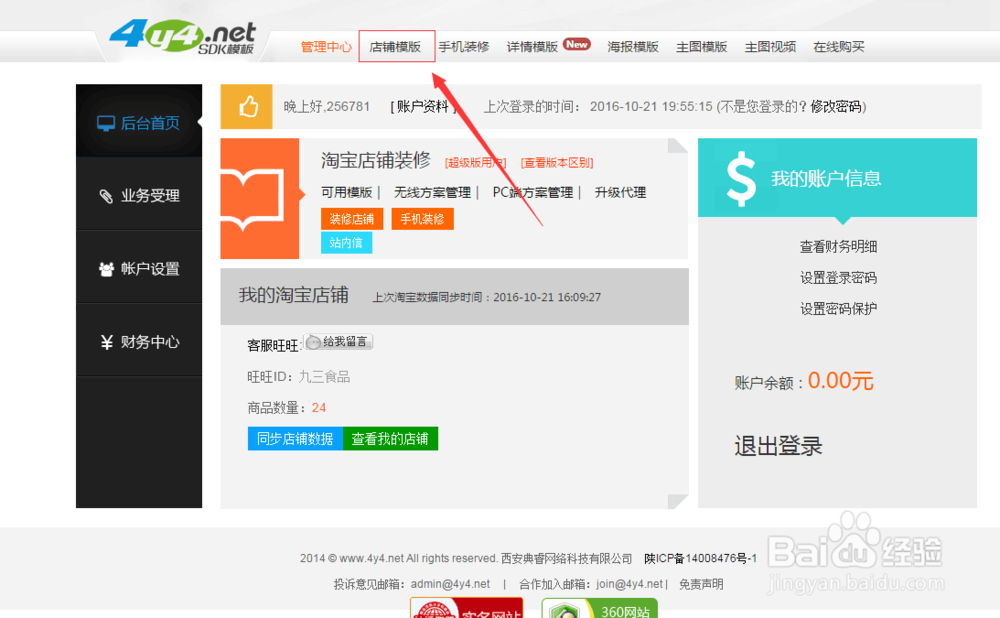This screenshot has width=1000, height=618.
Task: Open the 免责声明 footer link
Action: pyautogui.click(x=701, y=584)
